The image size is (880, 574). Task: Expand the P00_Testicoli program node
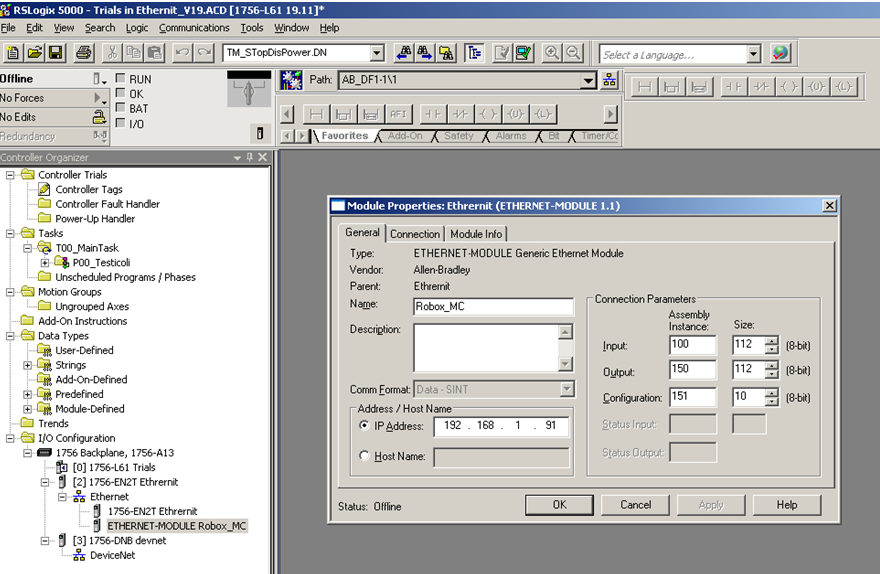pyautogui.click(x=44, y=263)
